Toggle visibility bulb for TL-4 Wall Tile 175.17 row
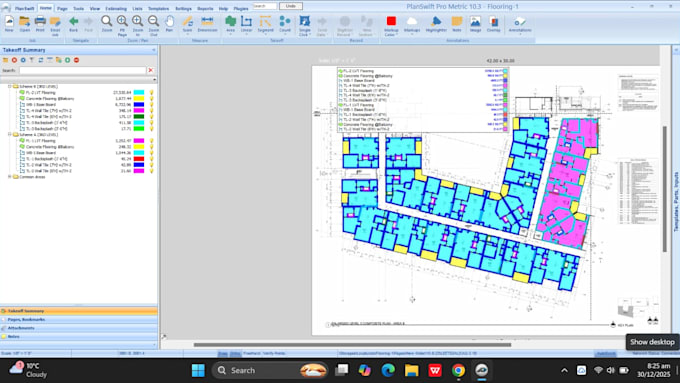 click(152, 117)
